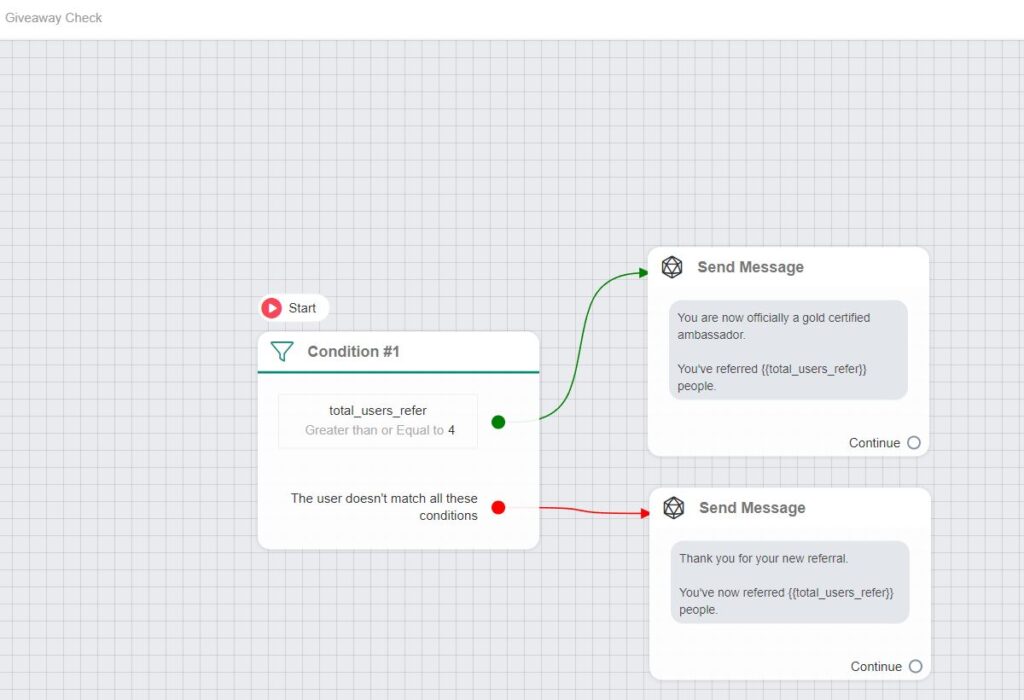Click Continue connector circle of gold ambassador message

914,443
